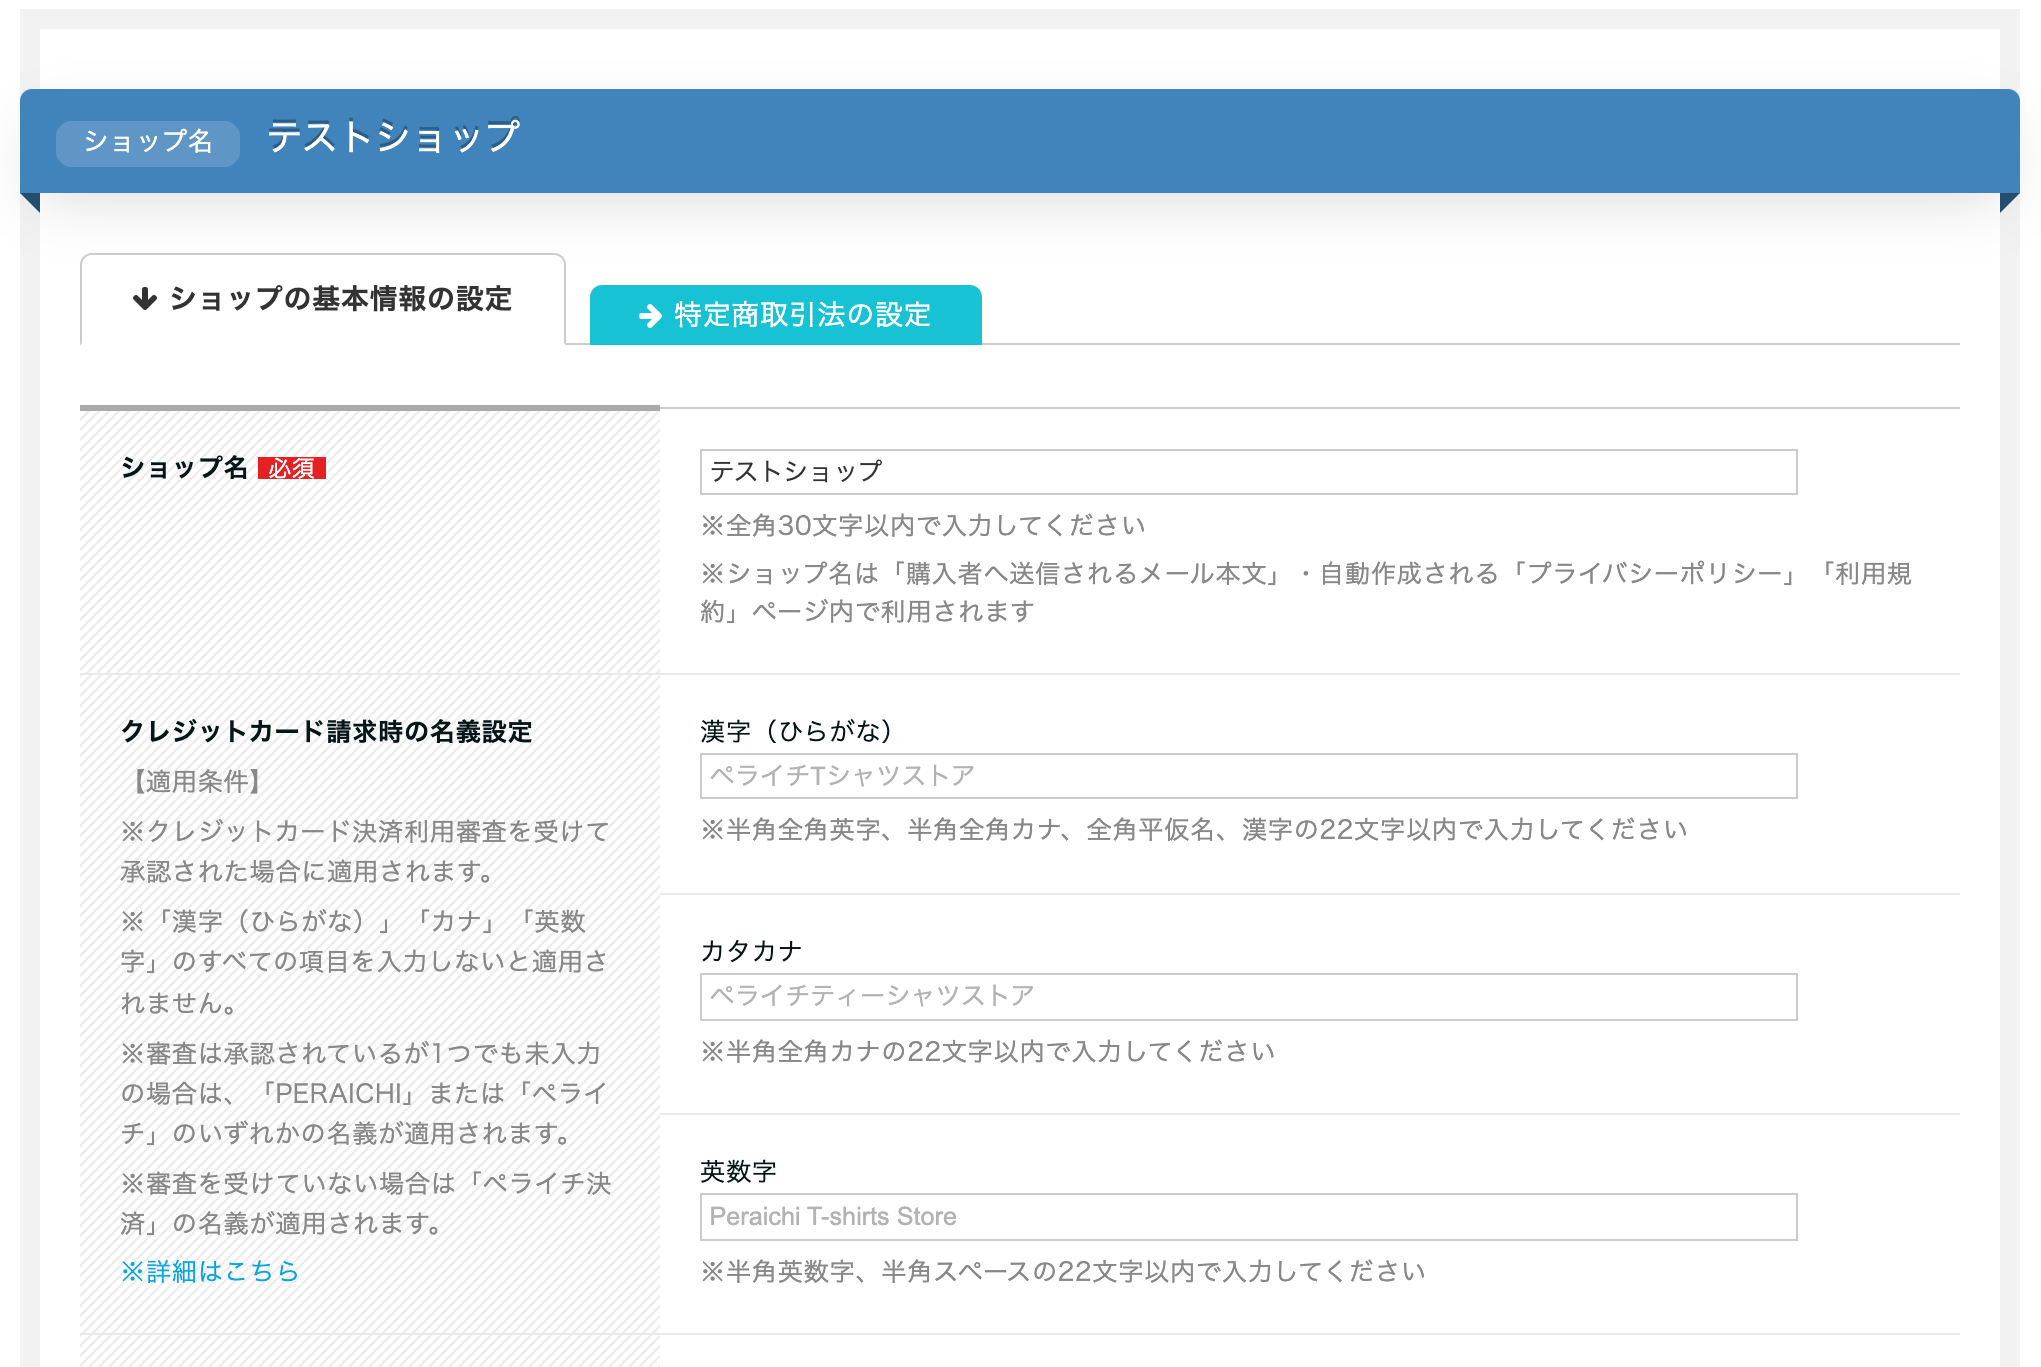The image size is (2041, 1367).
Task: Click the カタカナ name input field
Action: (1248, 997)
